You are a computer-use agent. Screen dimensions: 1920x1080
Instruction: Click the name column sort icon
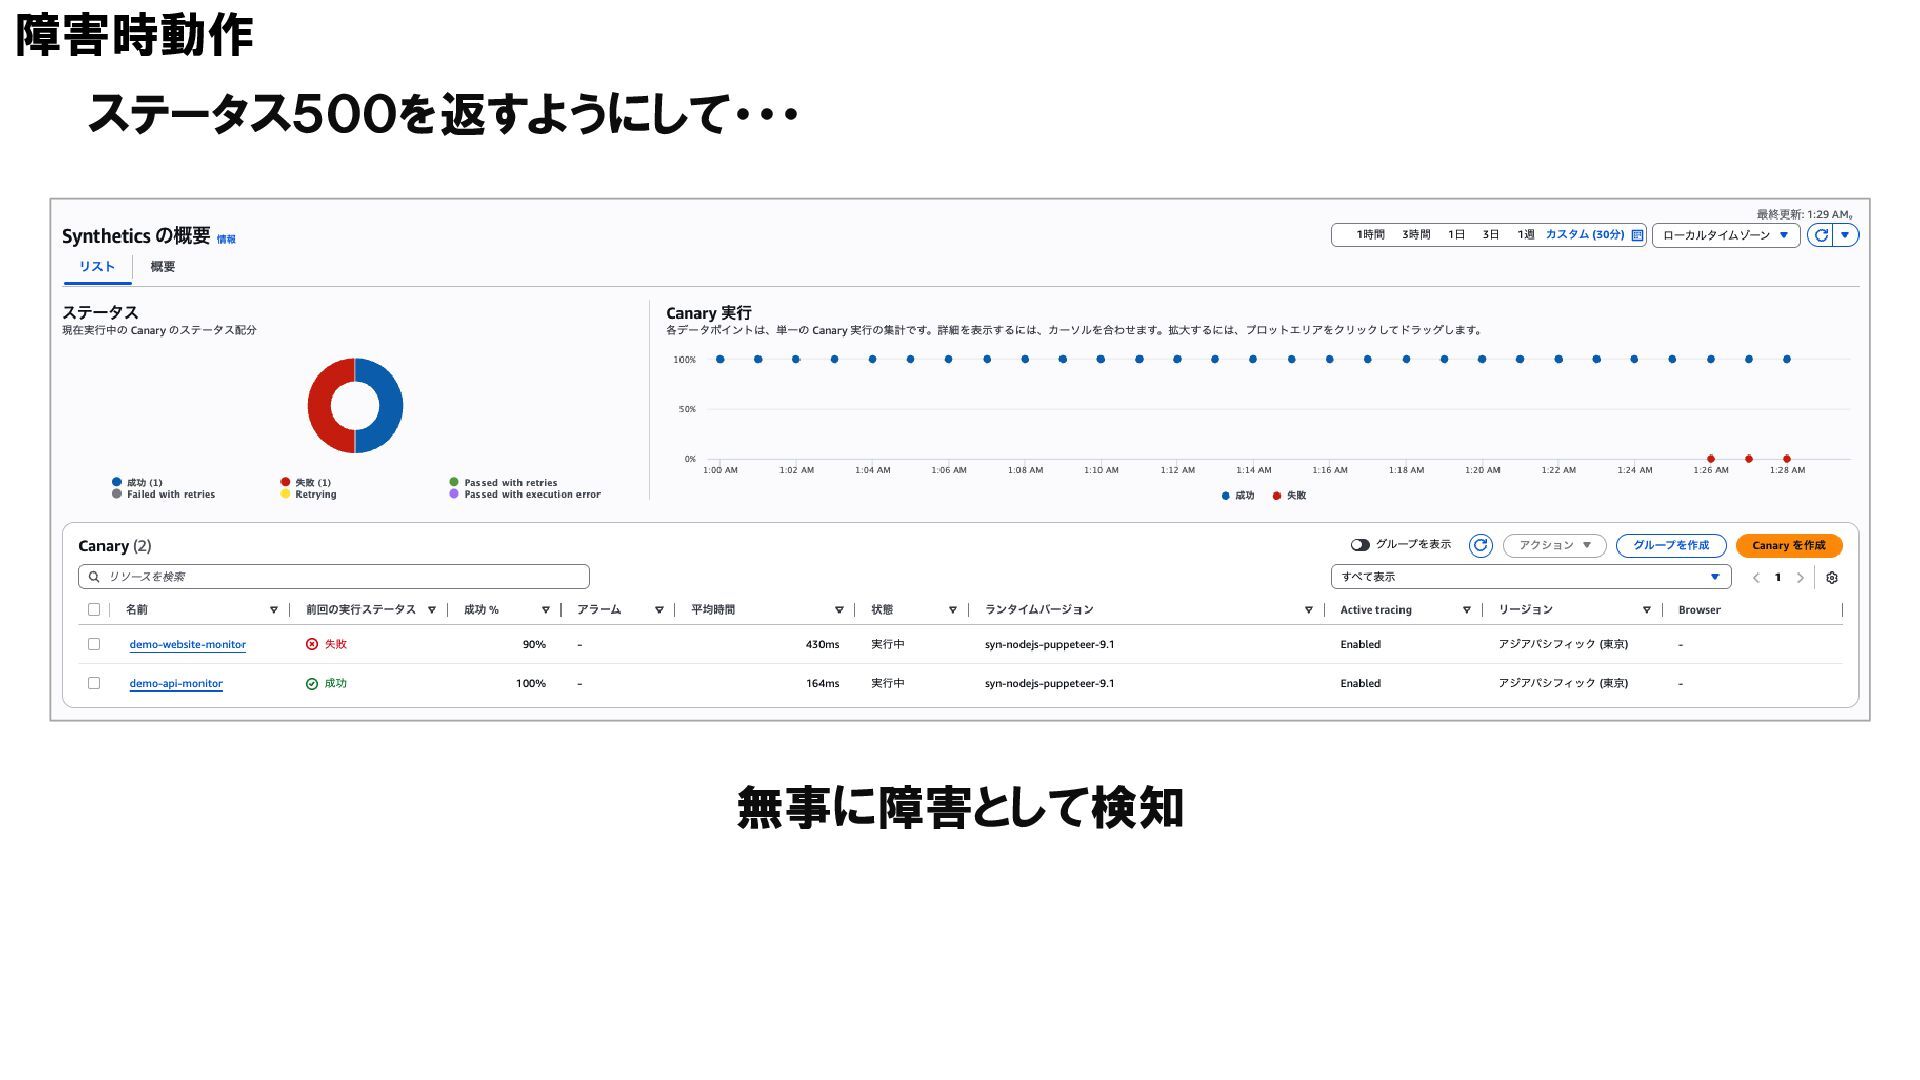click(x=273, y=610)
